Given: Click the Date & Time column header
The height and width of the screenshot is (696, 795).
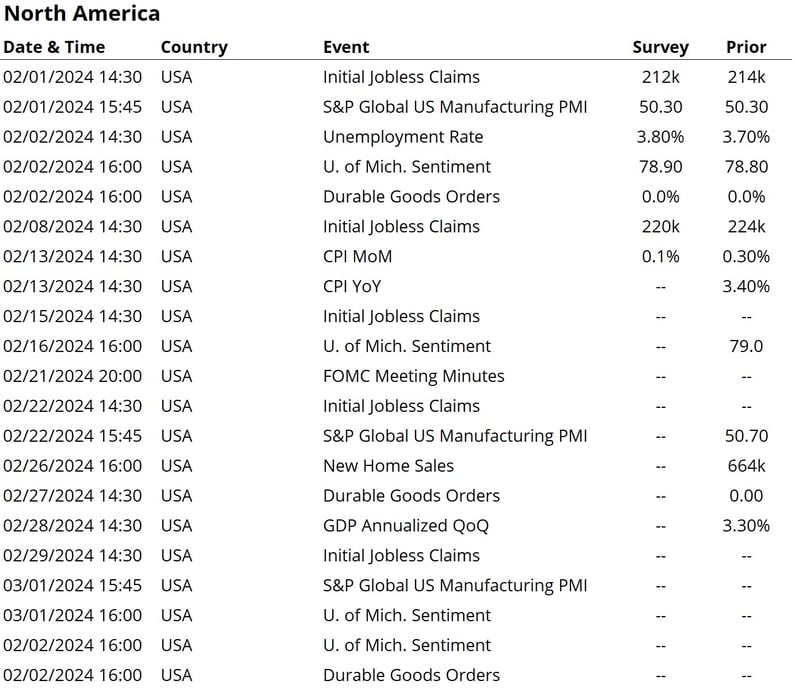Looking at the screenshot, I should 54,47.
